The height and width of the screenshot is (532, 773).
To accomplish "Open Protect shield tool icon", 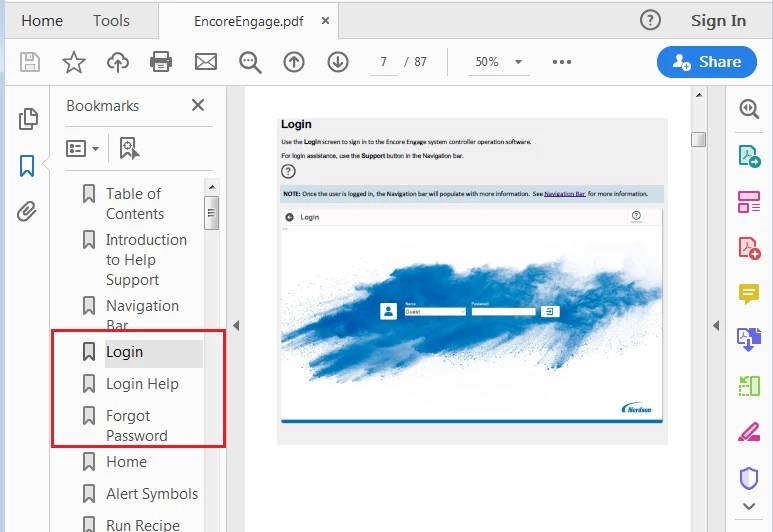I will pos(749,478).
